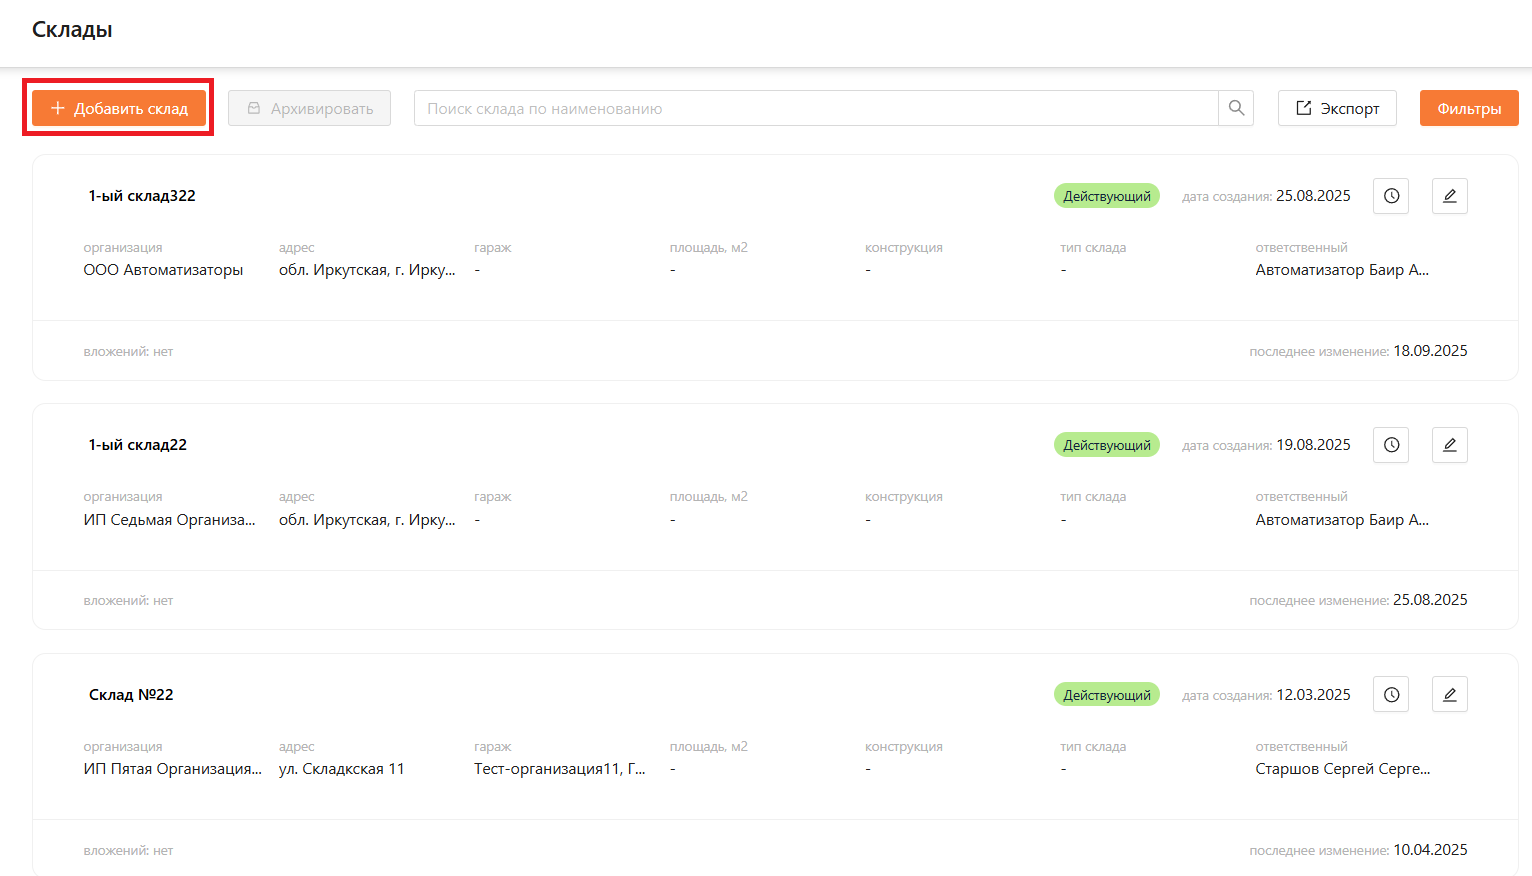
Task: Open history for Склад №22
Action: (1391, 695)
